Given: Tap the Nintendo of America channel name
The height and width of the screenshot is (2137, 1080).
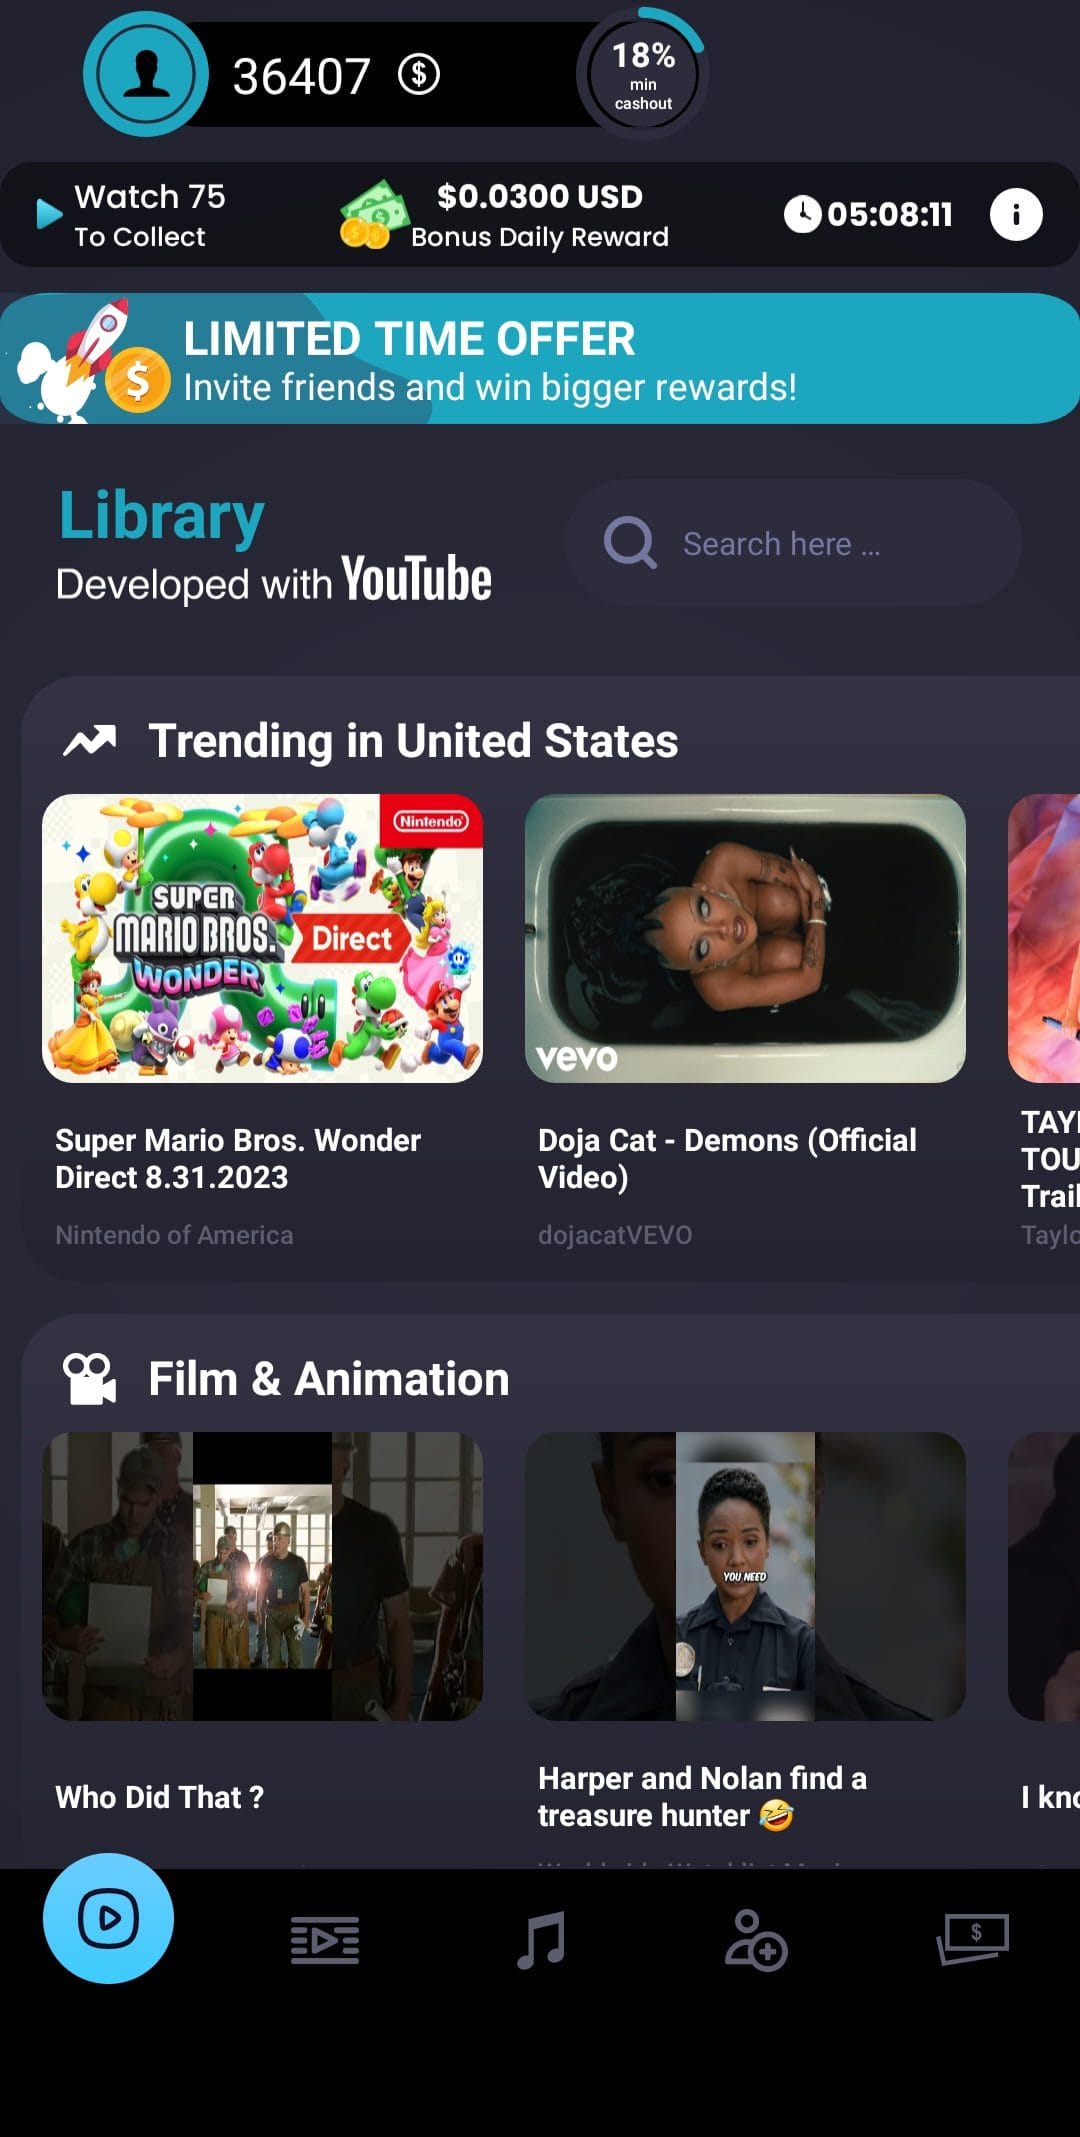Looking at the screenshot, I should tap(174, 1235).
